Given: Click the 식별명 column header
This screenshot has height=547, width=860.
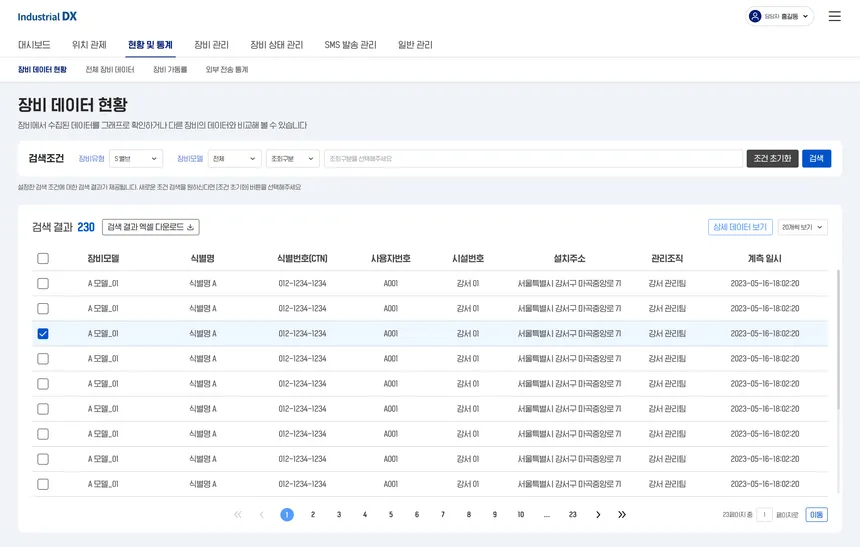Looking at the screenshot, I should pos(202,258).
